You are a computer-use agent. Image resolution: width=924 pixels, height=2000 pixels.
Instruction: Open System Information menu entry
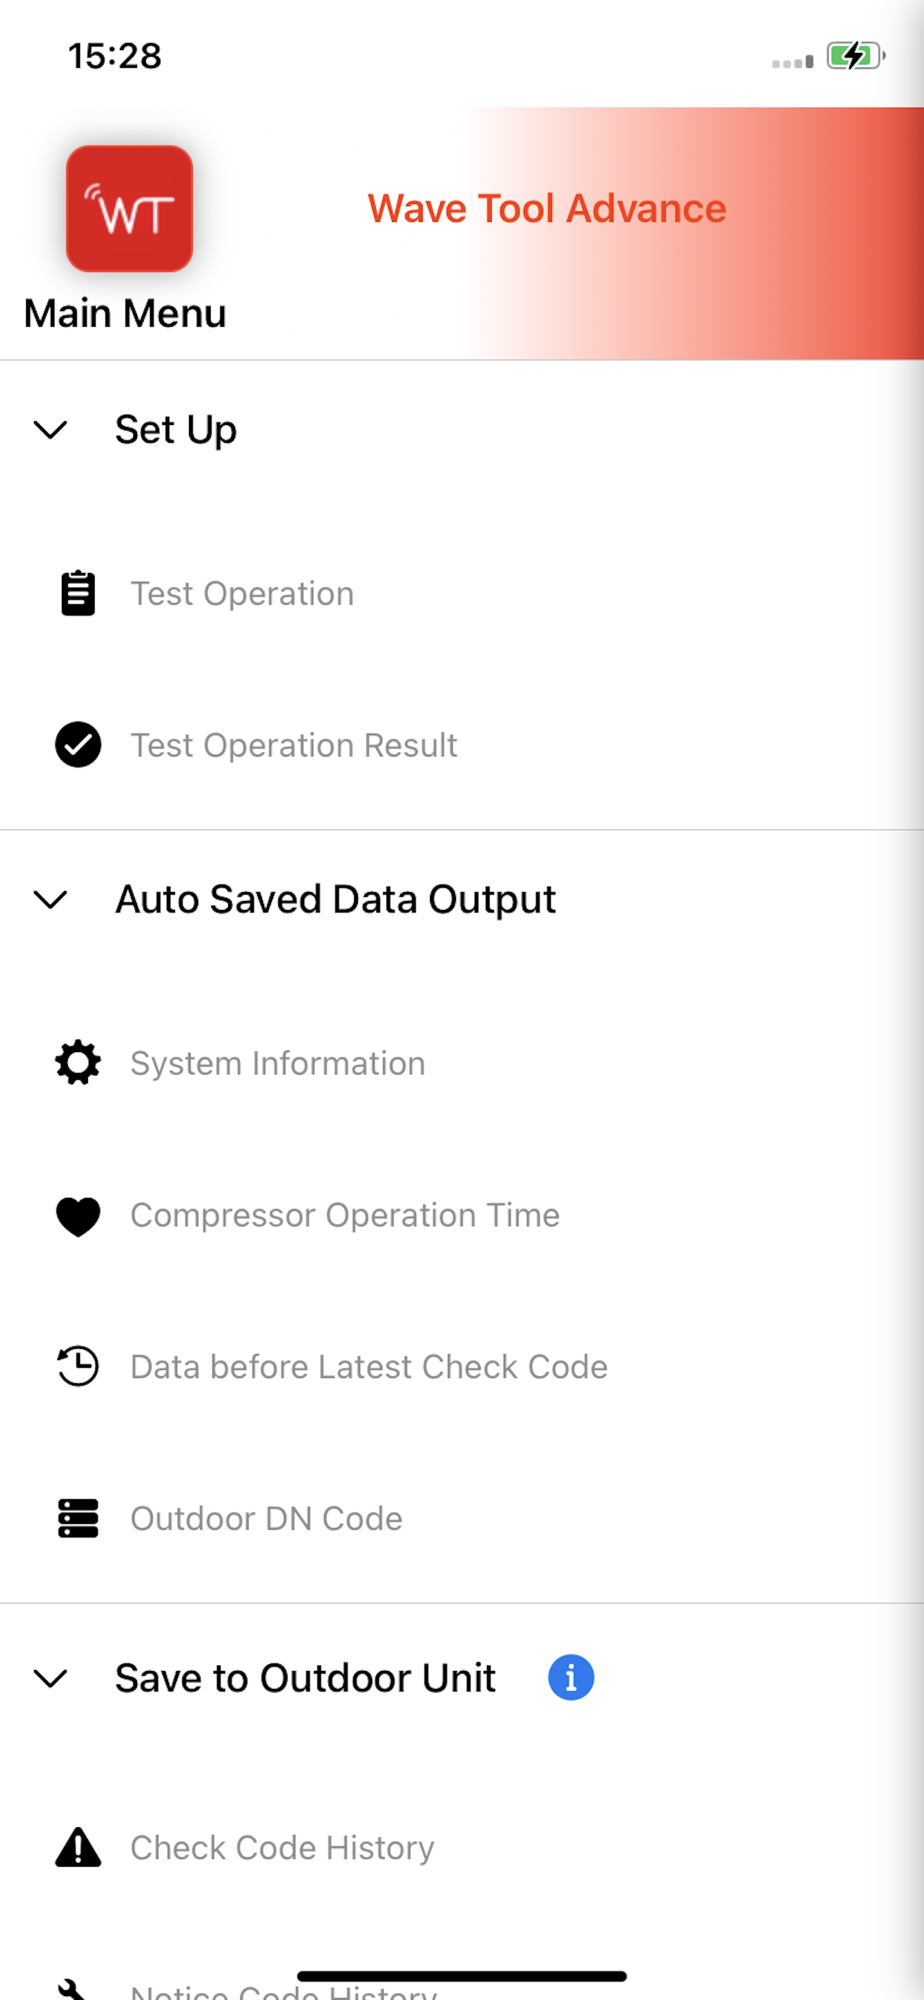tap(278, 1063)
